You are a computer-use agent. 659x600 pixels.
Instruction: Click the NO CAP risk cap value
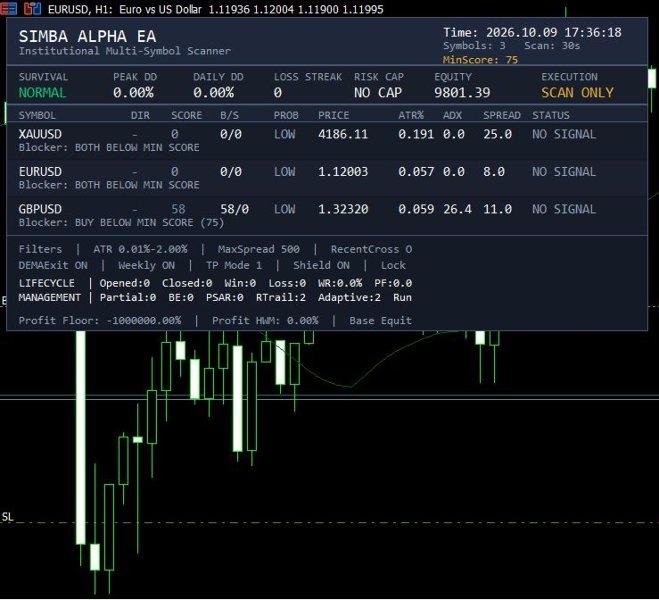coord(378,92)
